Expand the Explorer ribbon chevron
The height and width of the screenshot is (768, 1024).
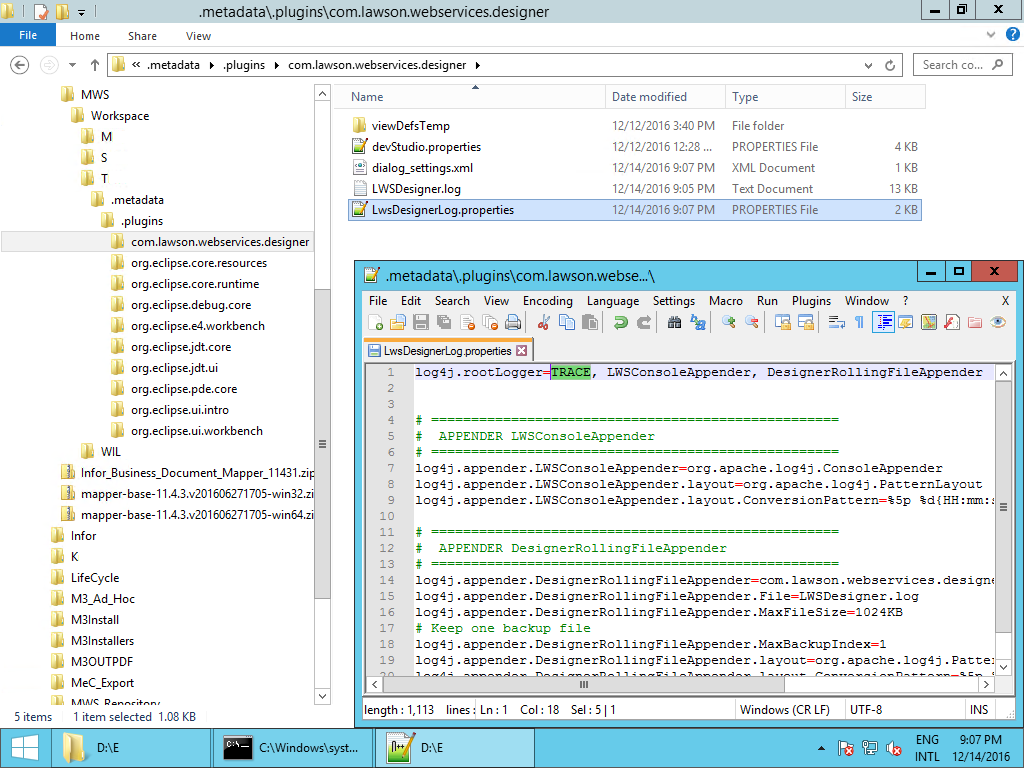[x=989, y=36]
